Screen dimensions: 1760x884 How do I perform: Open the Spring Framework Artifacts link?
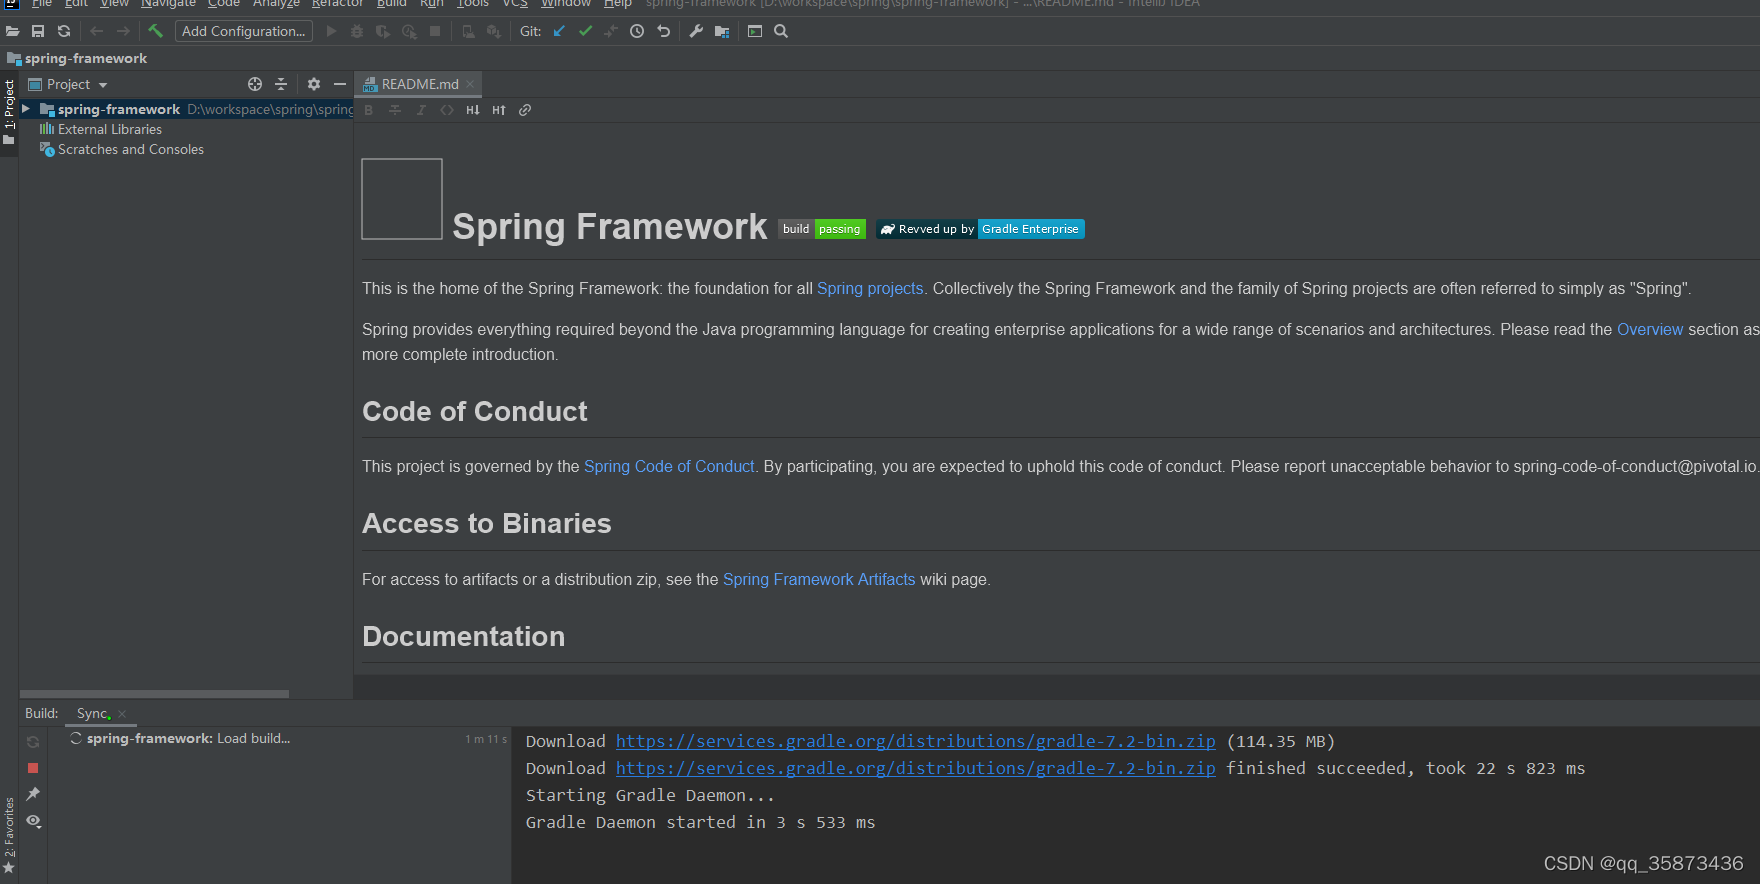[819, 579]
